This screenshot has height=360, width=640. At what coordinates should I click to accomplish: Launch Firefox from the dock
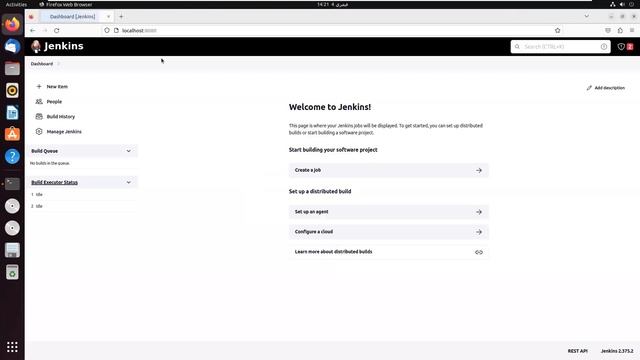12,24
